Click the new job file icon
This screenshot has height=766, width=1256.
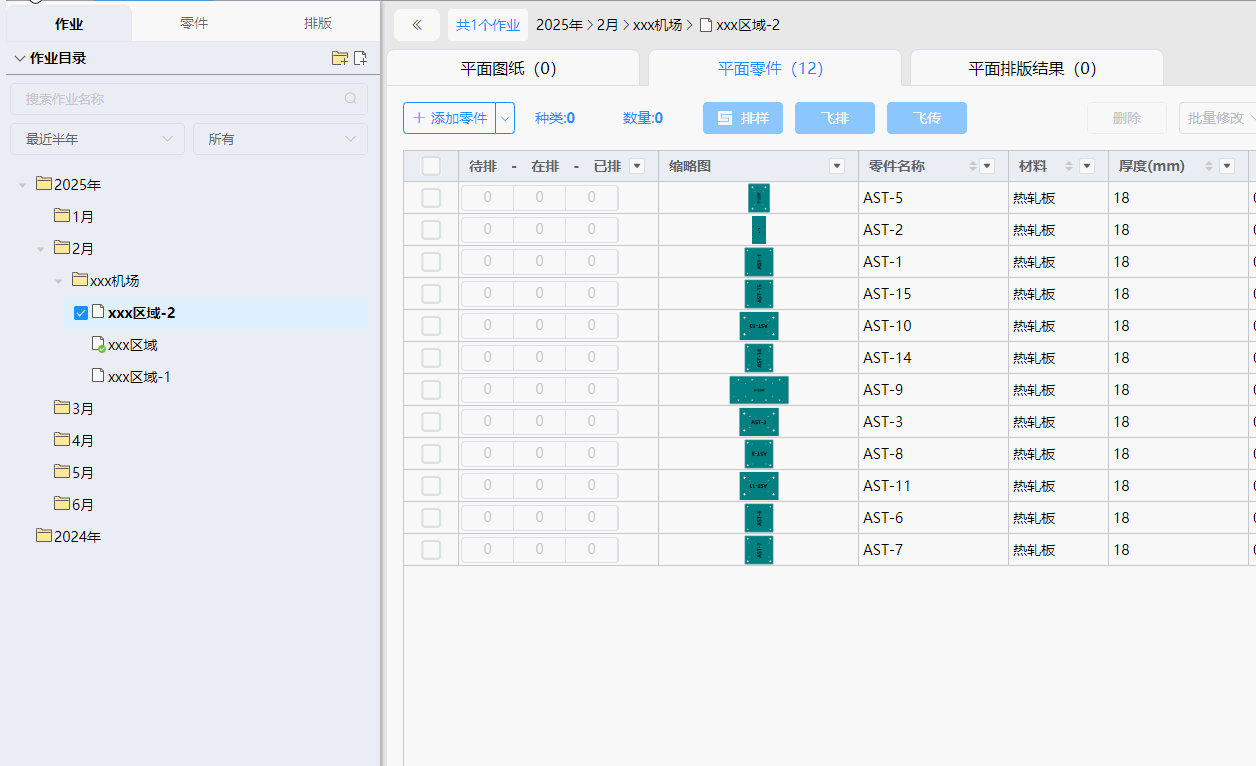(360, 58)
